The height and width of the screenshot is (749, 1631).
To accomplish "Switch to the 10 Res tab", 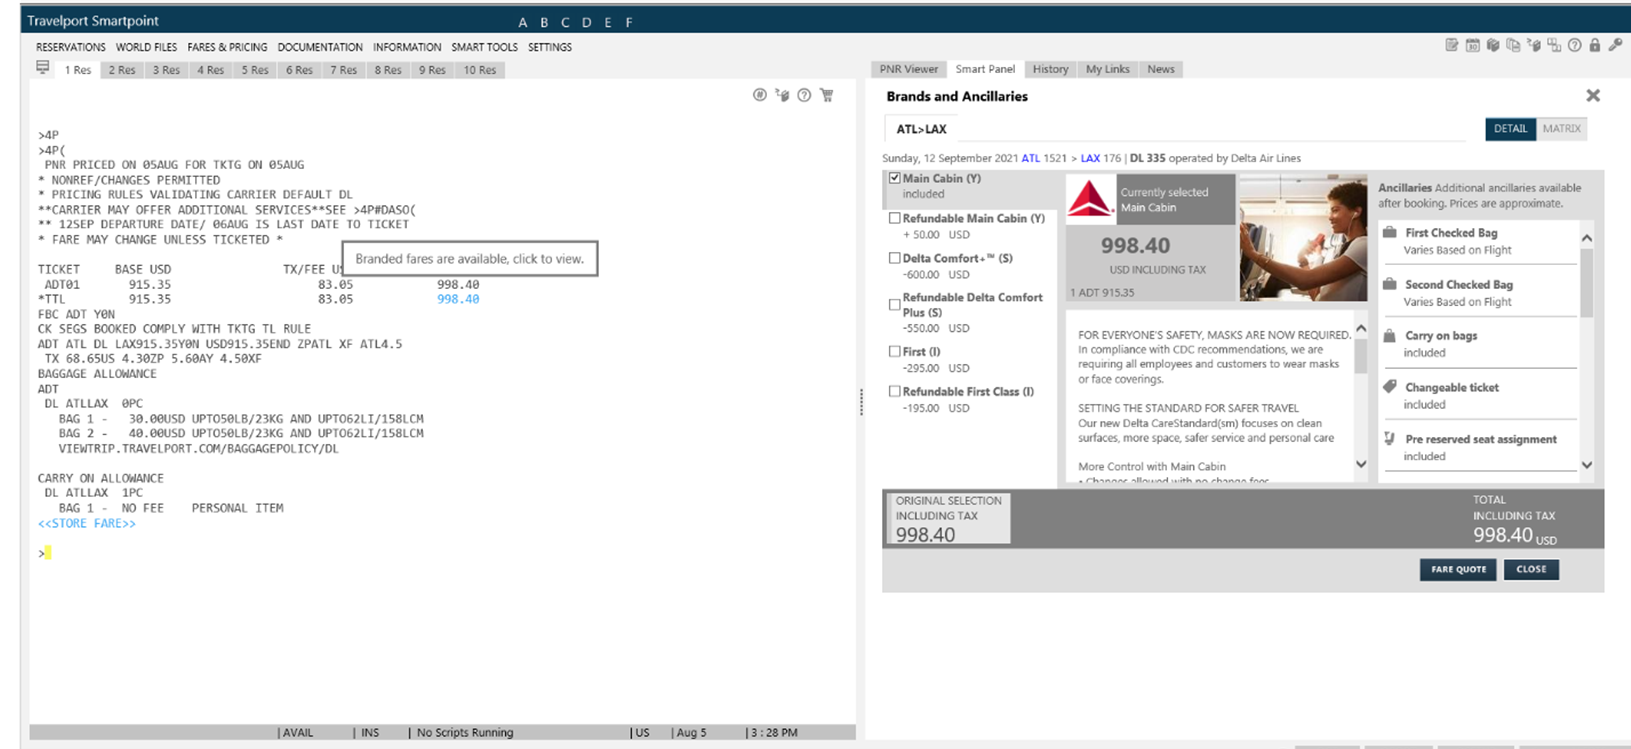I will pyautogui.click(x=480, y=70).
